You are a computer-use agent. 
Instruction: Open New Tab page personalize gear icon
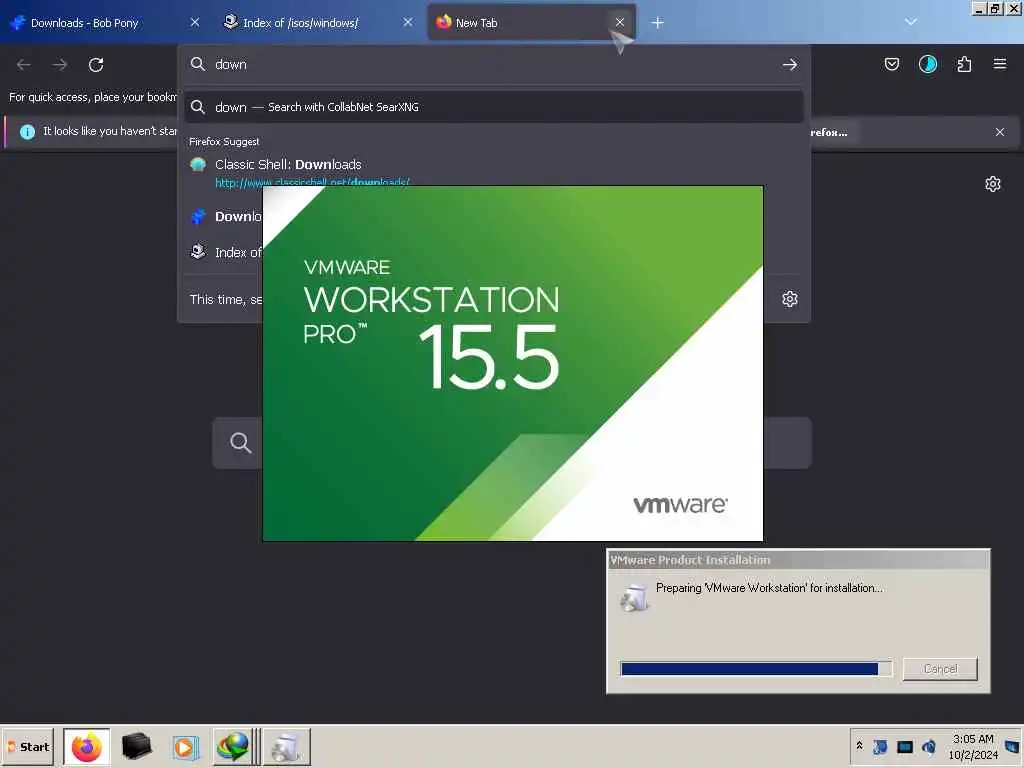993,184
